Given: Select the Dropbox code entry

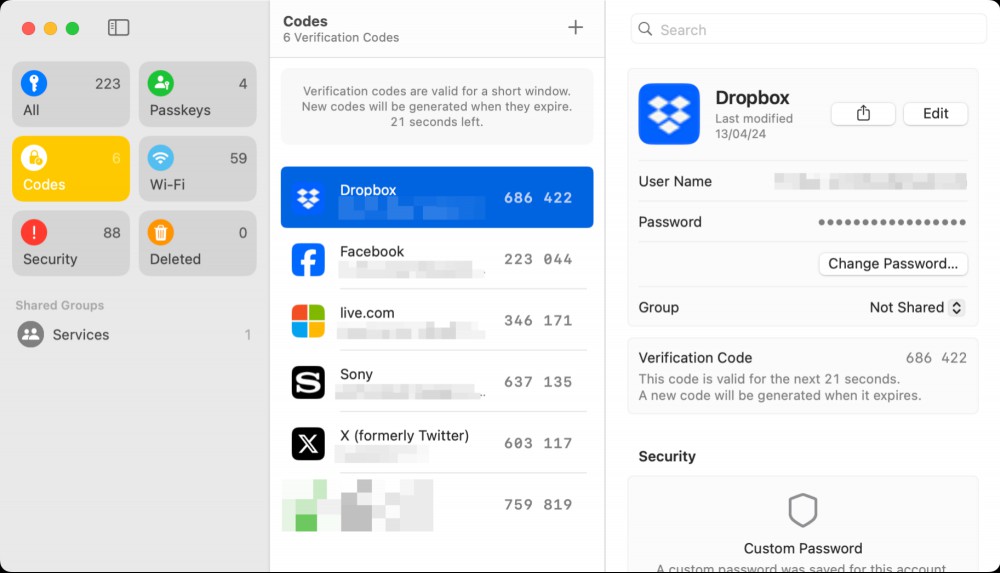Looking at the screenshot, I should click(437, 197).
